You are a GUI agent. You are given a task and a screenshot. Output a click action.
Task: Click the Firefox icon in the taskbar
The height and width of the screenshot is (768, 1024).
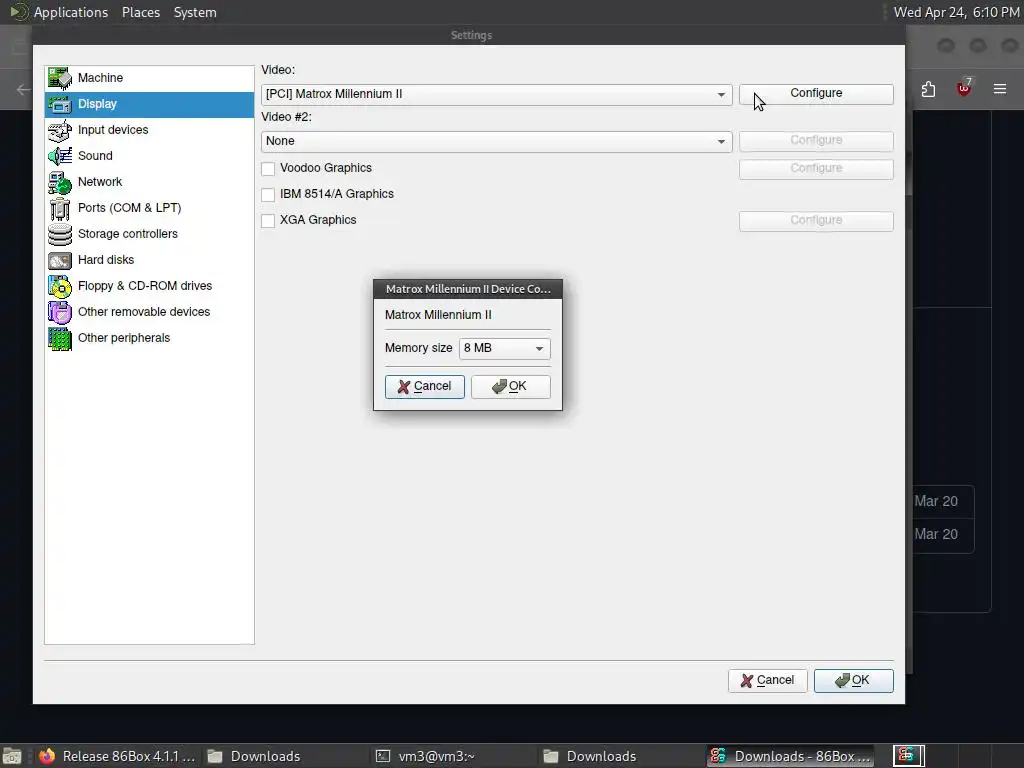pos(47,756)
